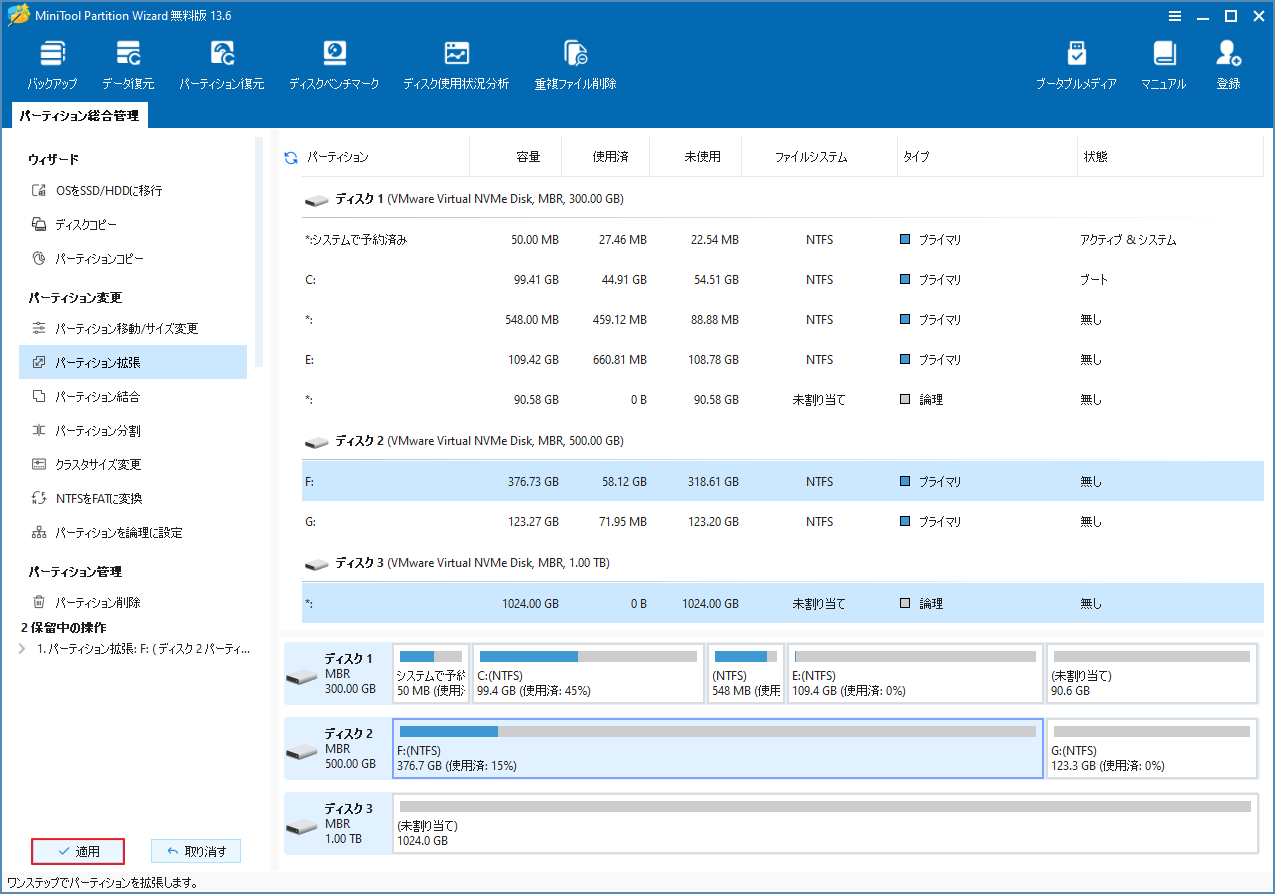The width and height of the screenshot is (1275, 894).
Task: Open the hamburger menu in title bar
Action: tap(1175, 16)
